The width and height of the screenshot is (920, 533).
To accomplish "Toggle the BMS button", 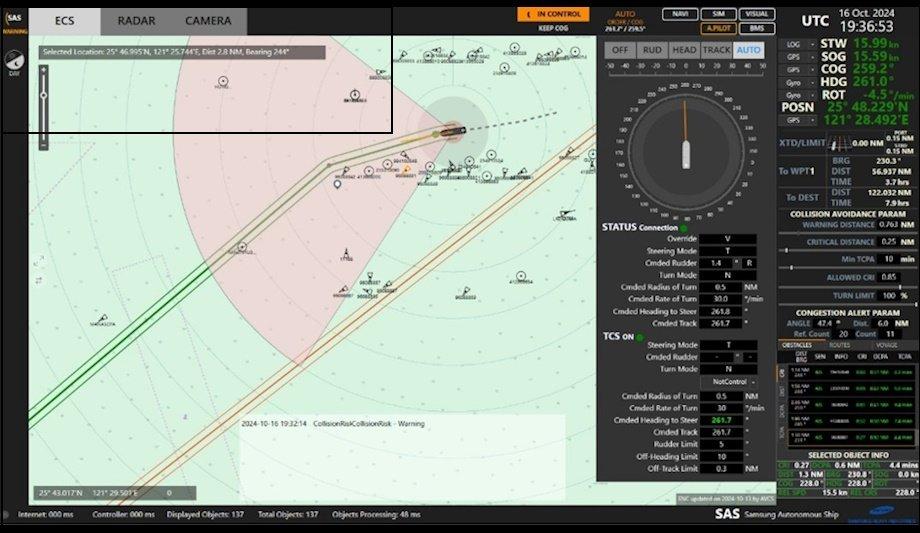I will (x=757, y=28).
